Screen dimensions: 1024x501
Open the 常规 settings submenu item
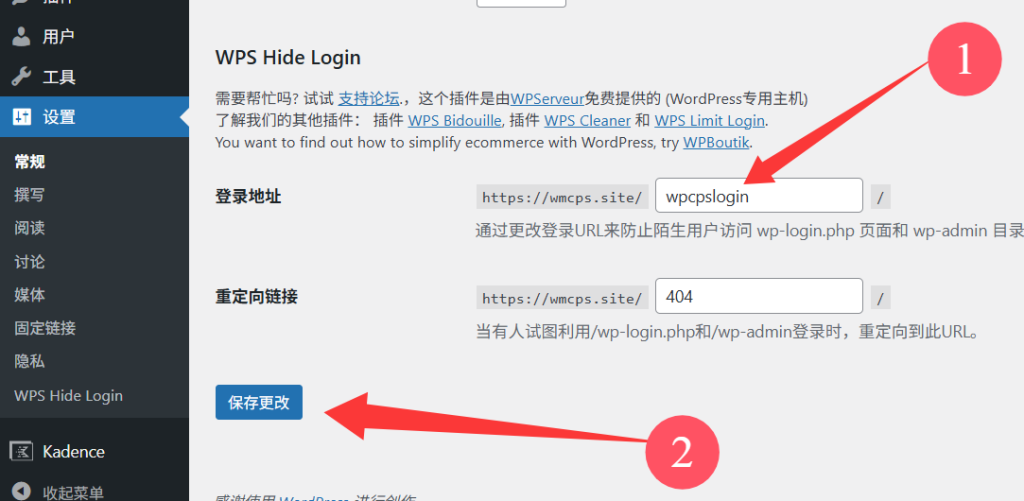pos(30,161)
